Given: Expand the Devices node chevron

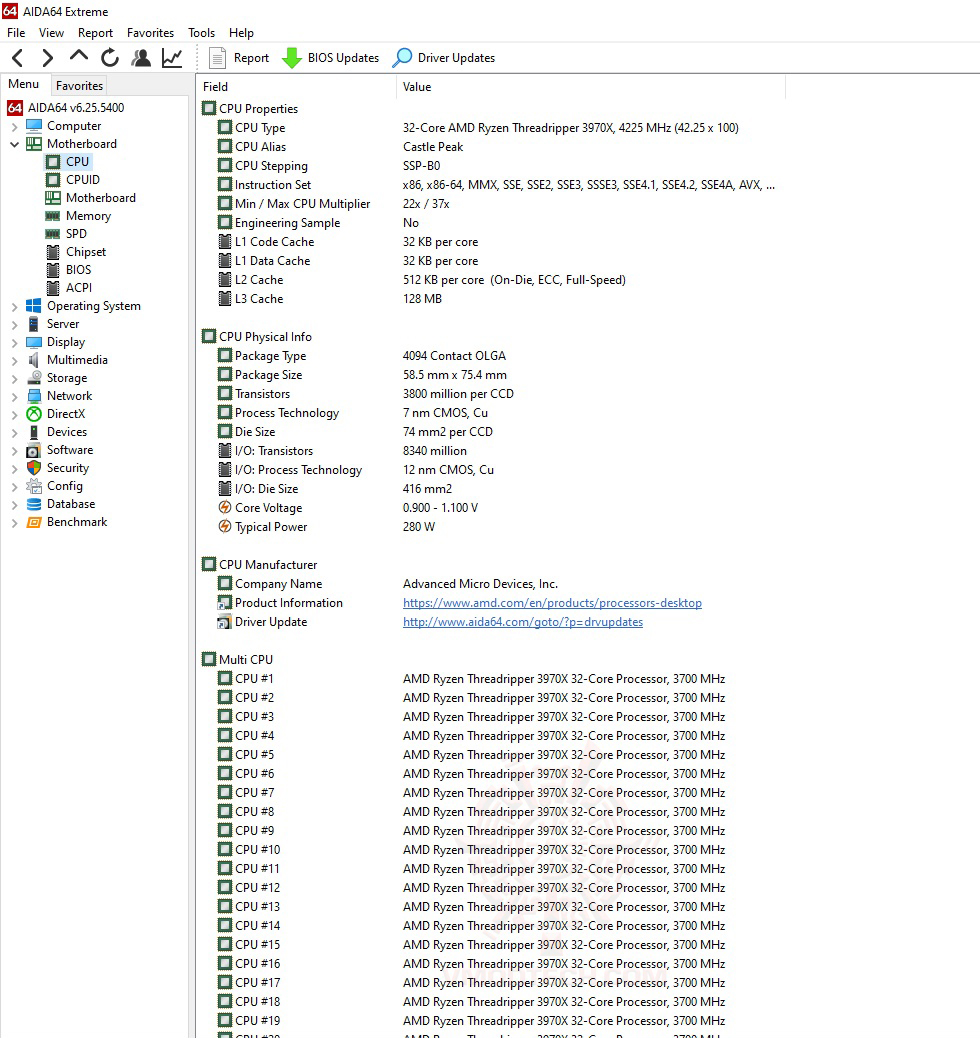Looking at the screenshot, I should click(15, 432).
